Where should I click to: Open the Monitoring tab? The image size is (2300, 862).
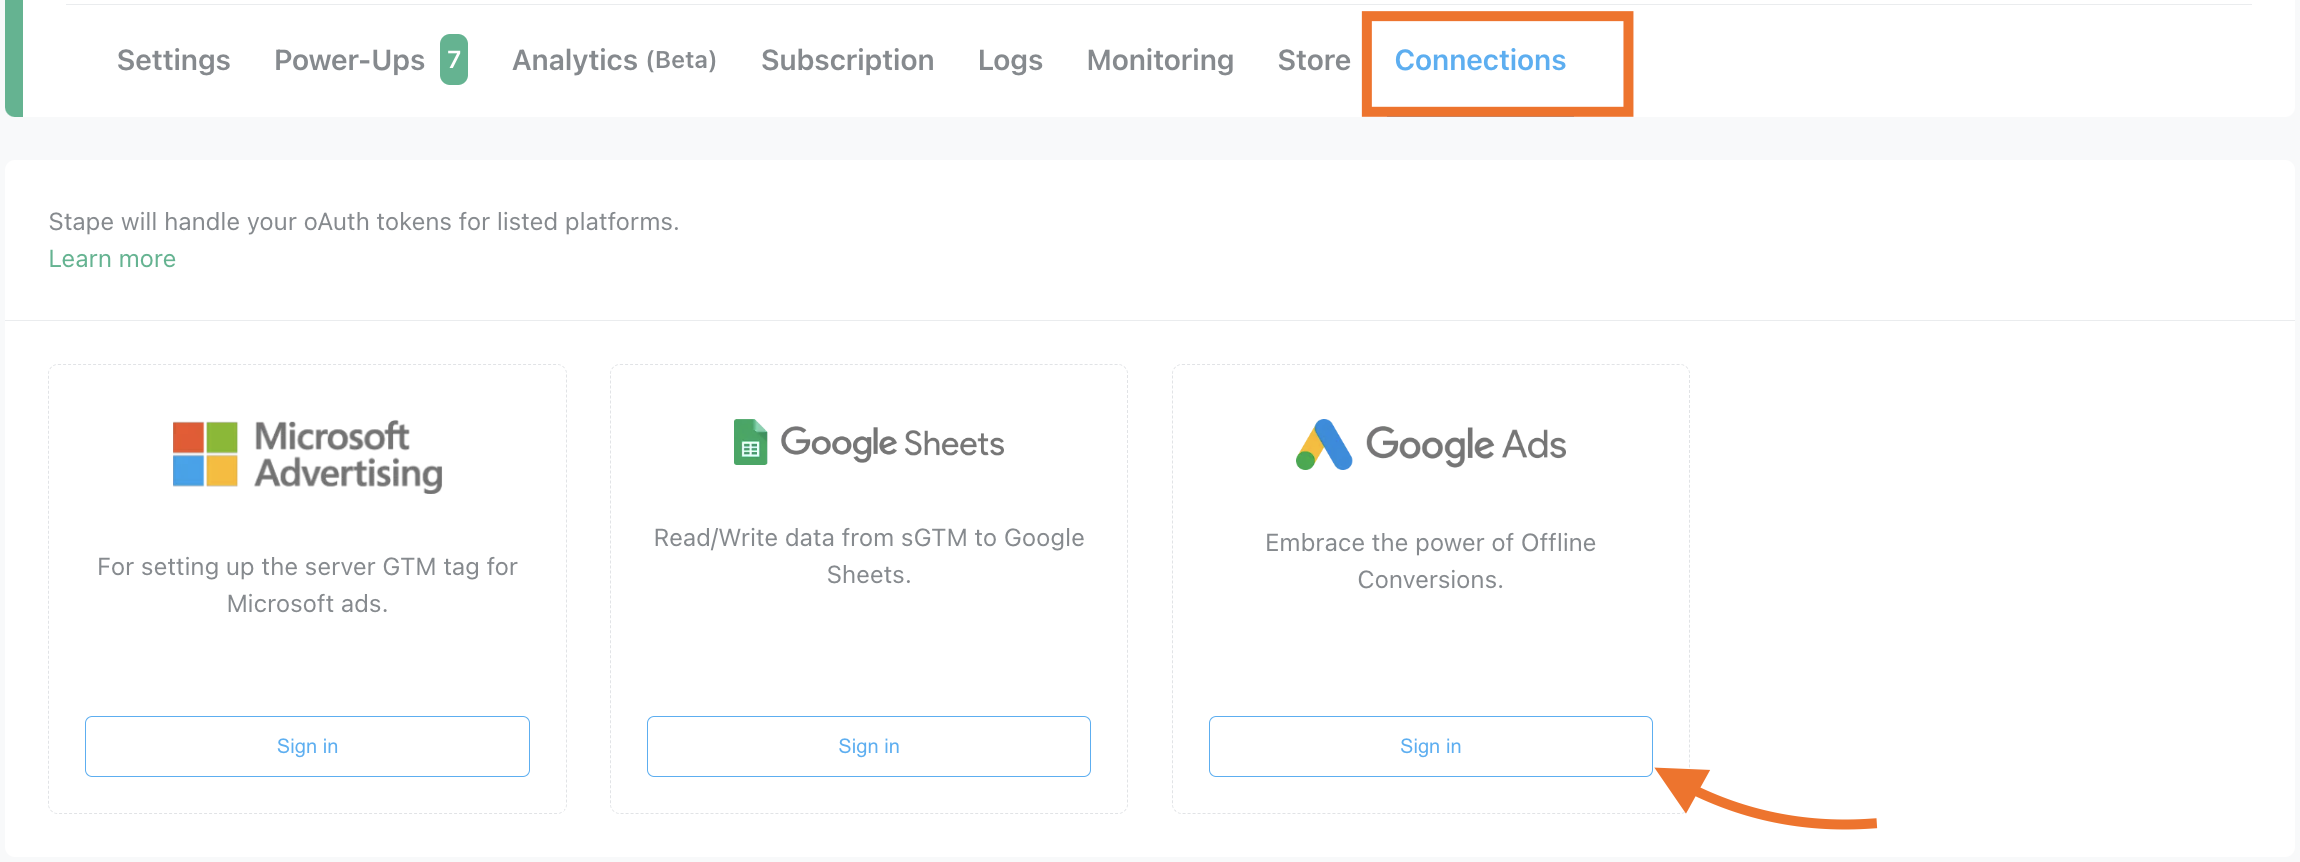click(x=1160, y=60)
